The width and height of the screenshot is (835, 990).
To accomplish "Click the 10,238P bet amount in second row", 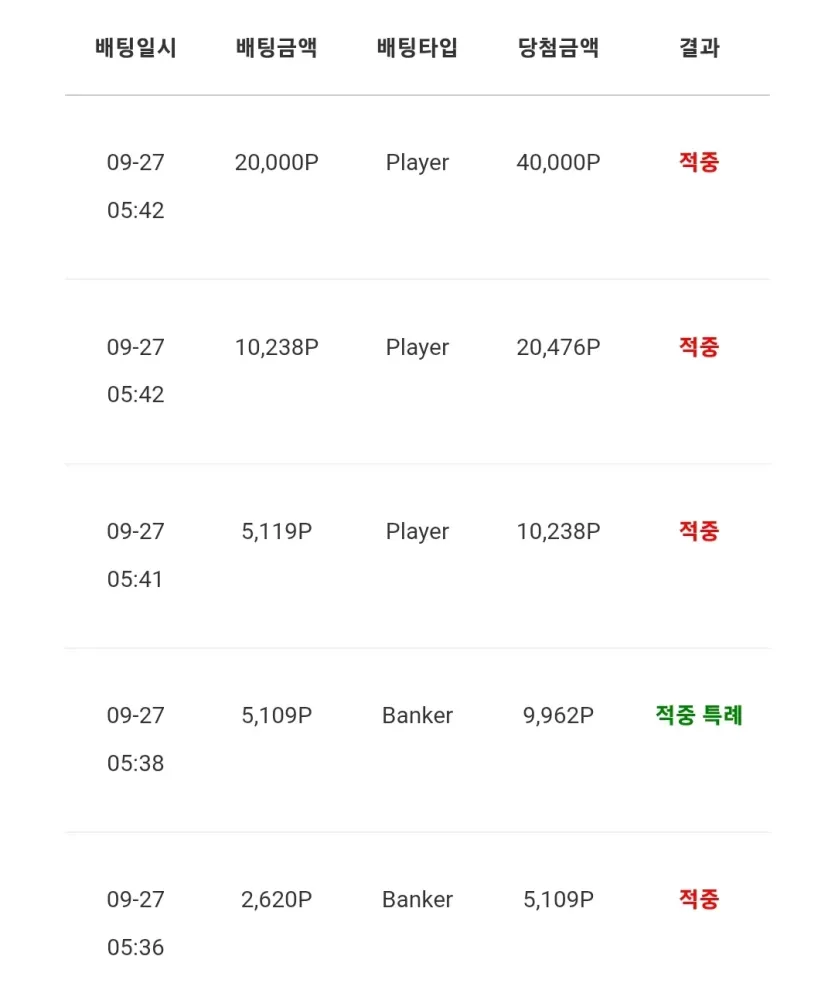I will (276, 347).
